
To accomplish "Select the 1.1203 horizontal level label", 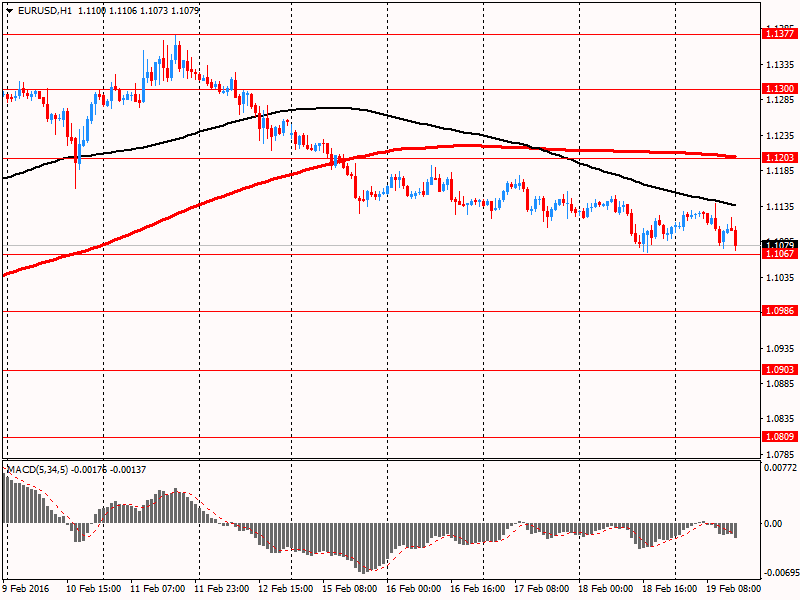I will [x=779, y=158].
